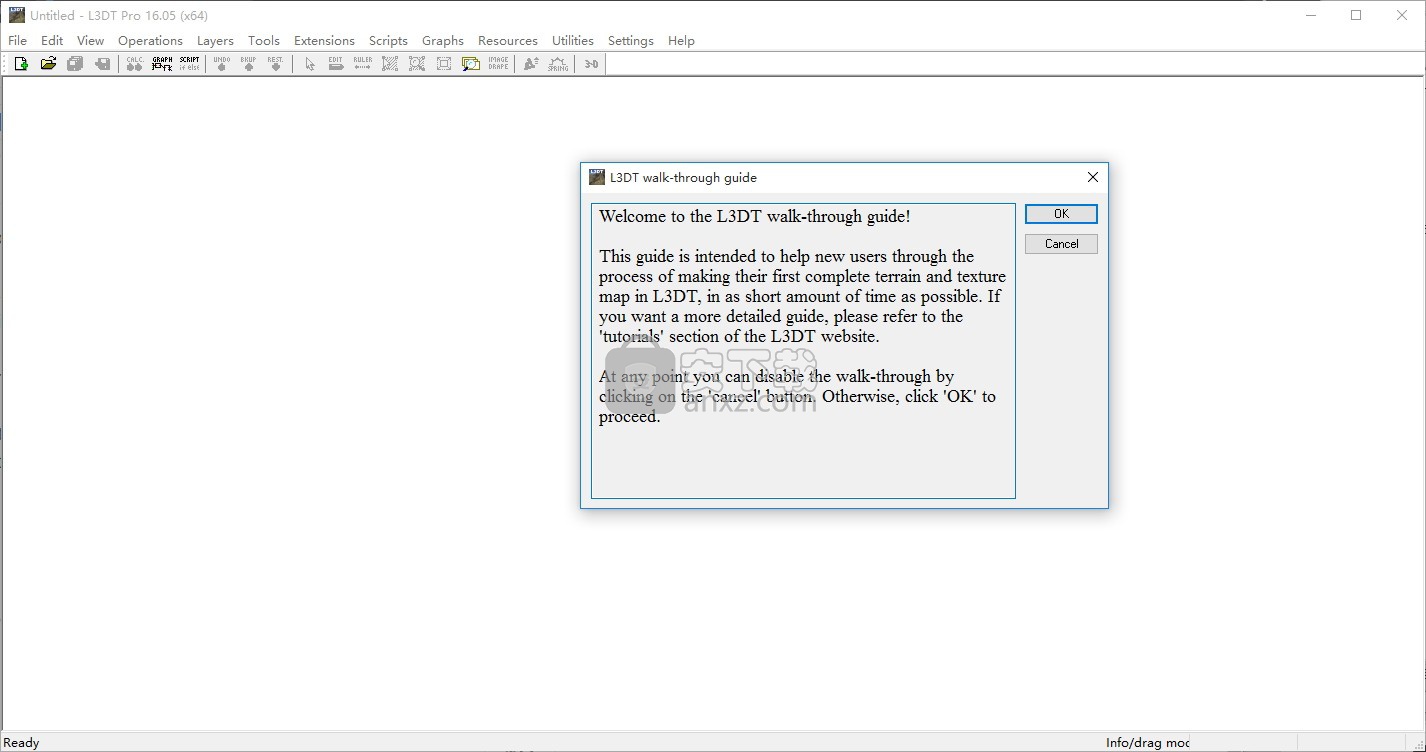The width and height of the screenshot is (1426, 752).
Task: Click the 'Ready' status bar text
Action: click(22, 743)
